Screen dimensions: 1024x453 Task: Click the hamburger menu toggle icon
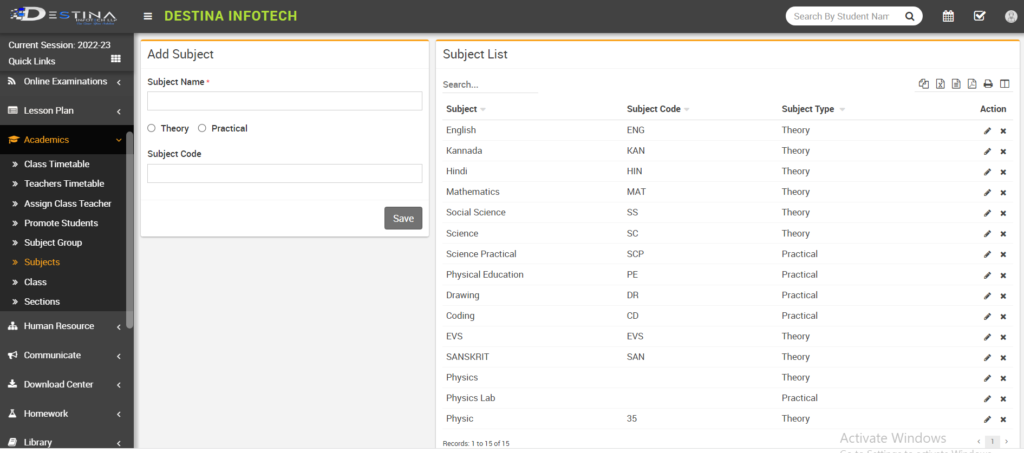click(x=148, y=16)
